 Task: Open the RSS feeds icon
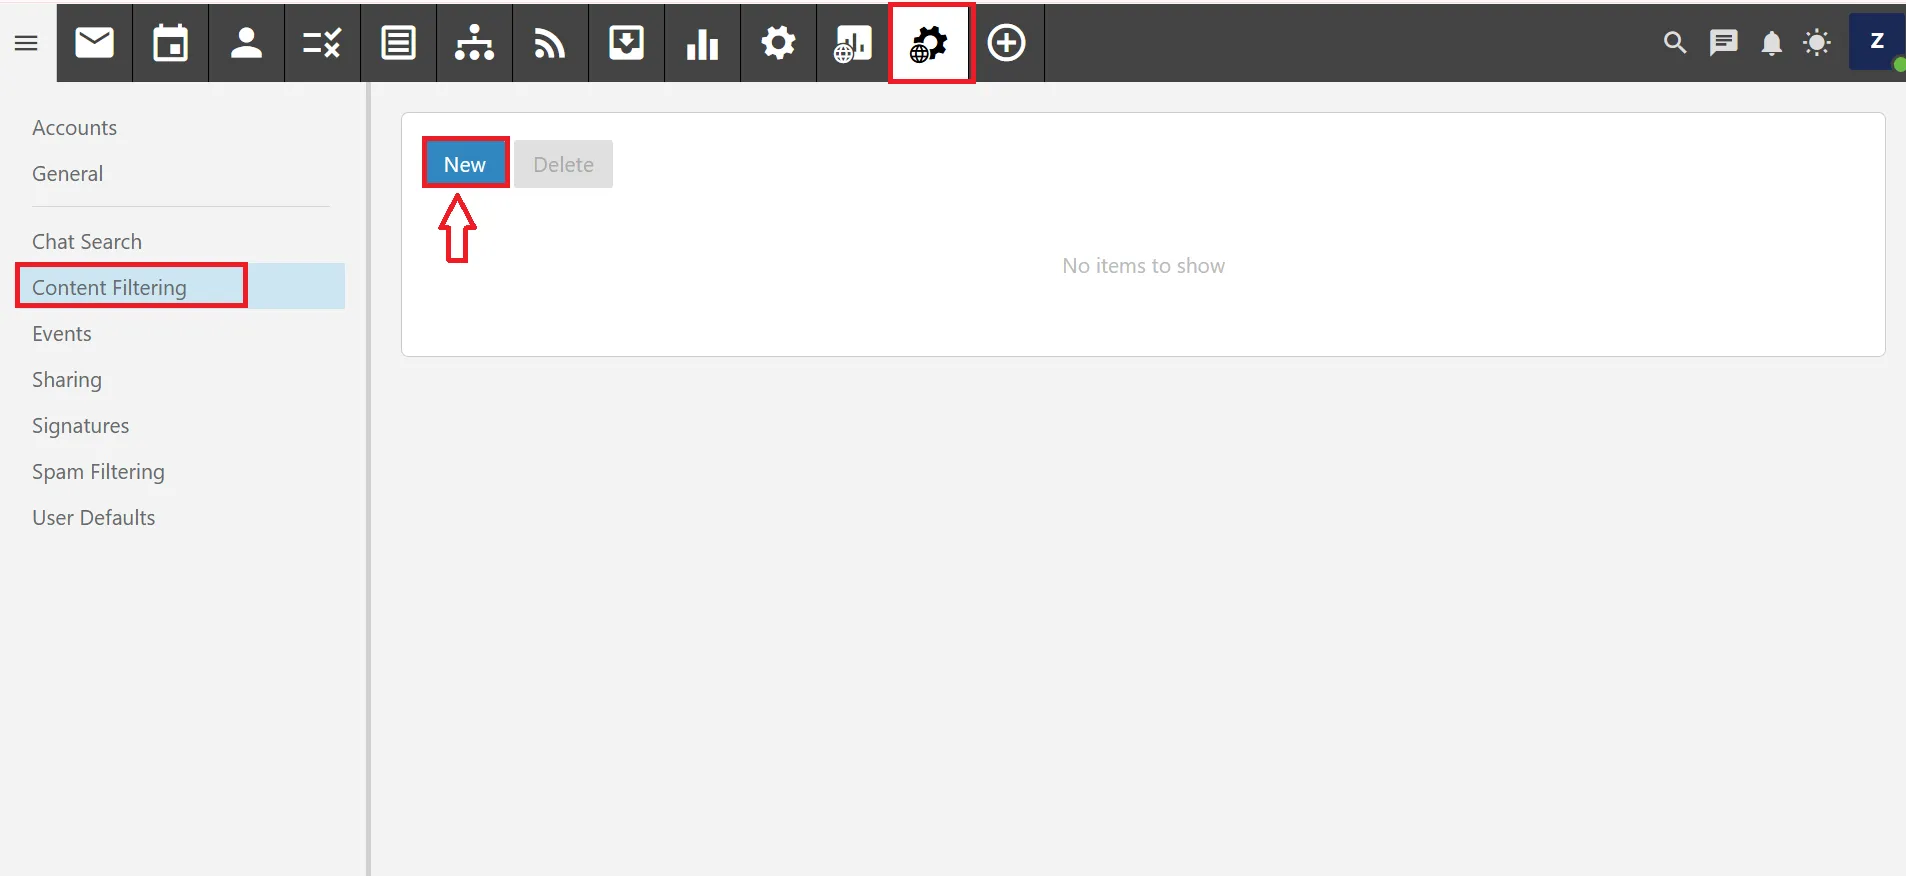tap(550, 43)
